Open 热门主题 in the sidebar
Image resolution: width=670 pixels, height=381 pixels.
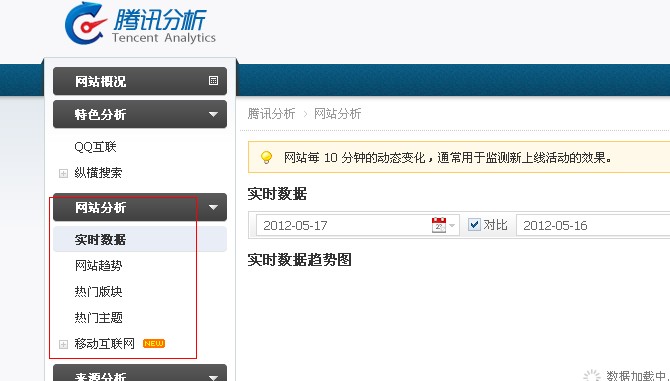pyautogui.click(x=98, y=318)
